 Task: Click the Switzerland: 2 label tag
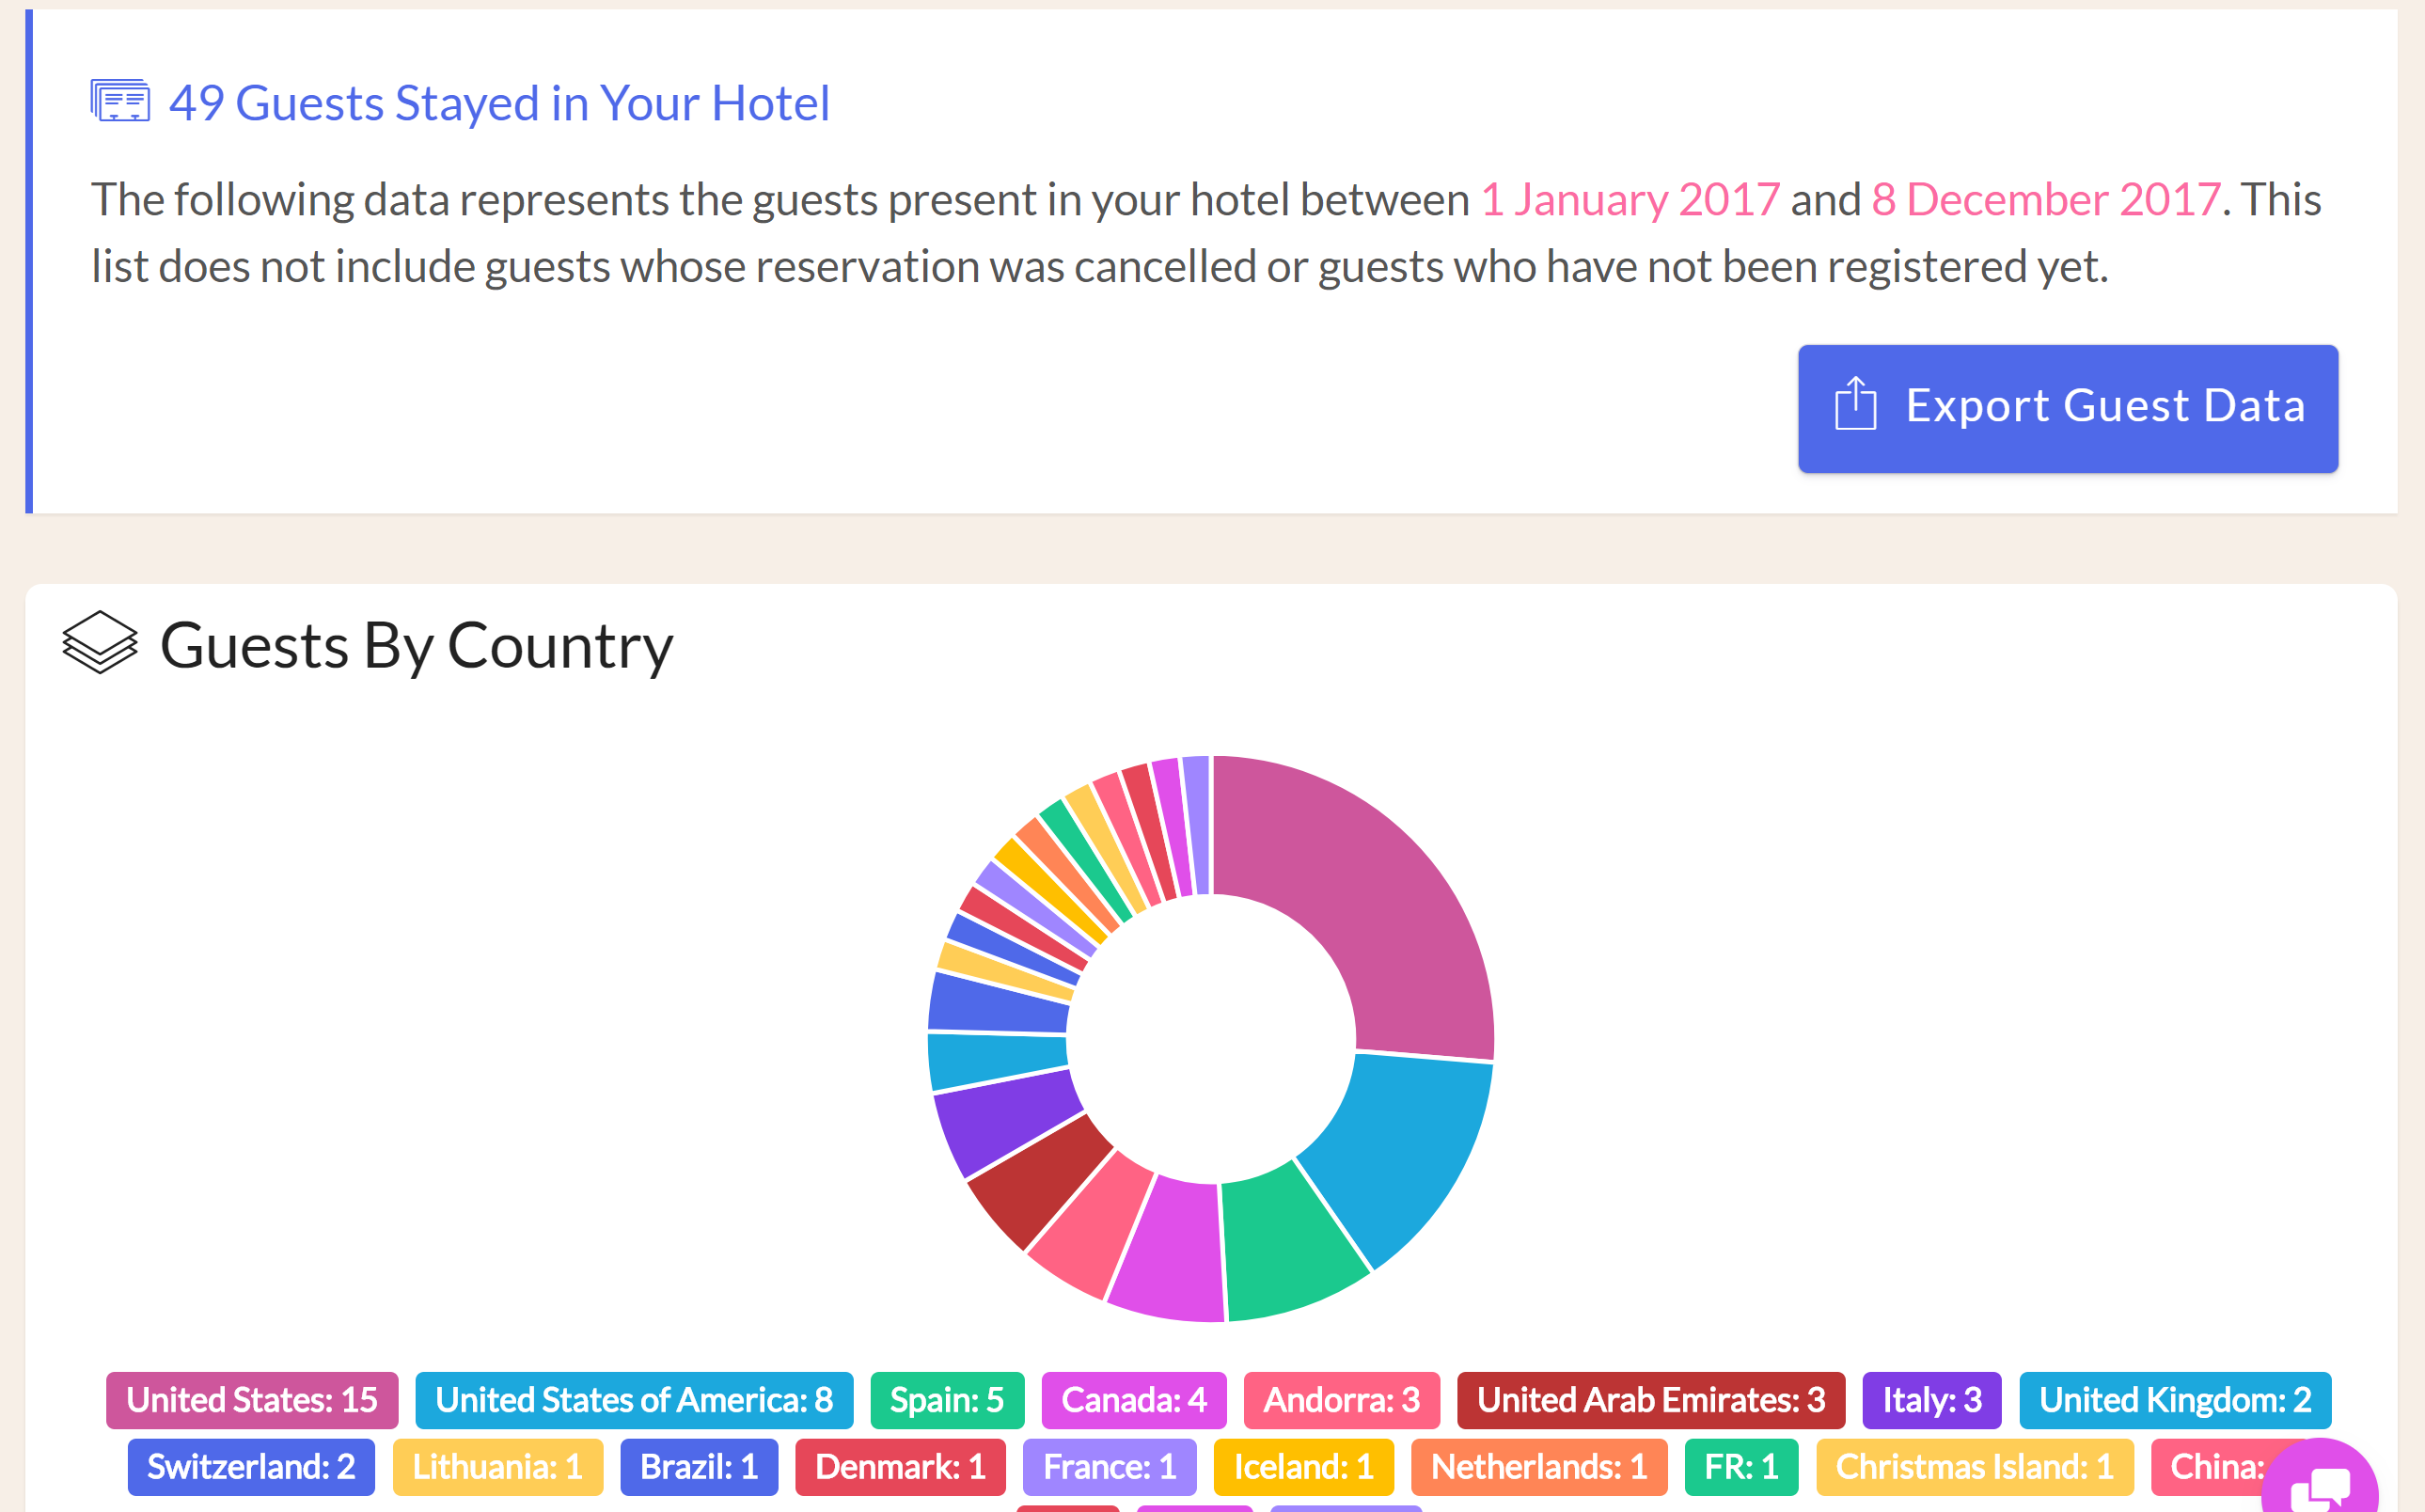tap(249, 1465)
